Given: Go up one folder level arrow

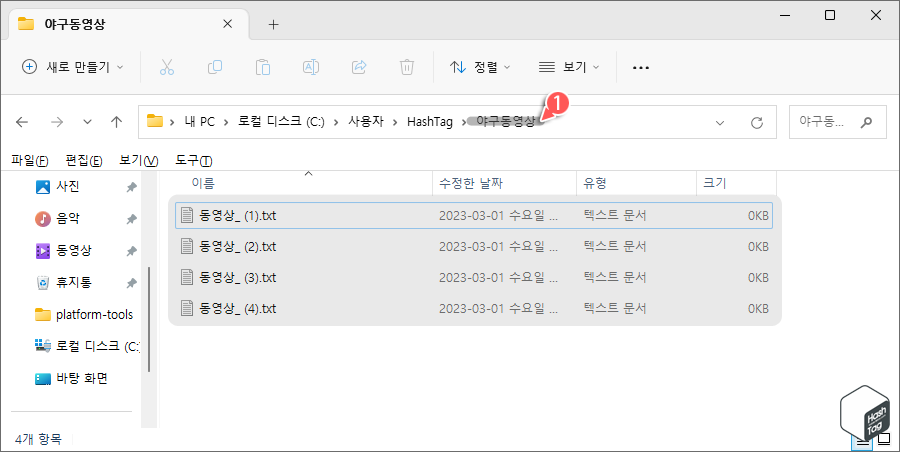Looking at the screenshot, I should click(117, 122).
